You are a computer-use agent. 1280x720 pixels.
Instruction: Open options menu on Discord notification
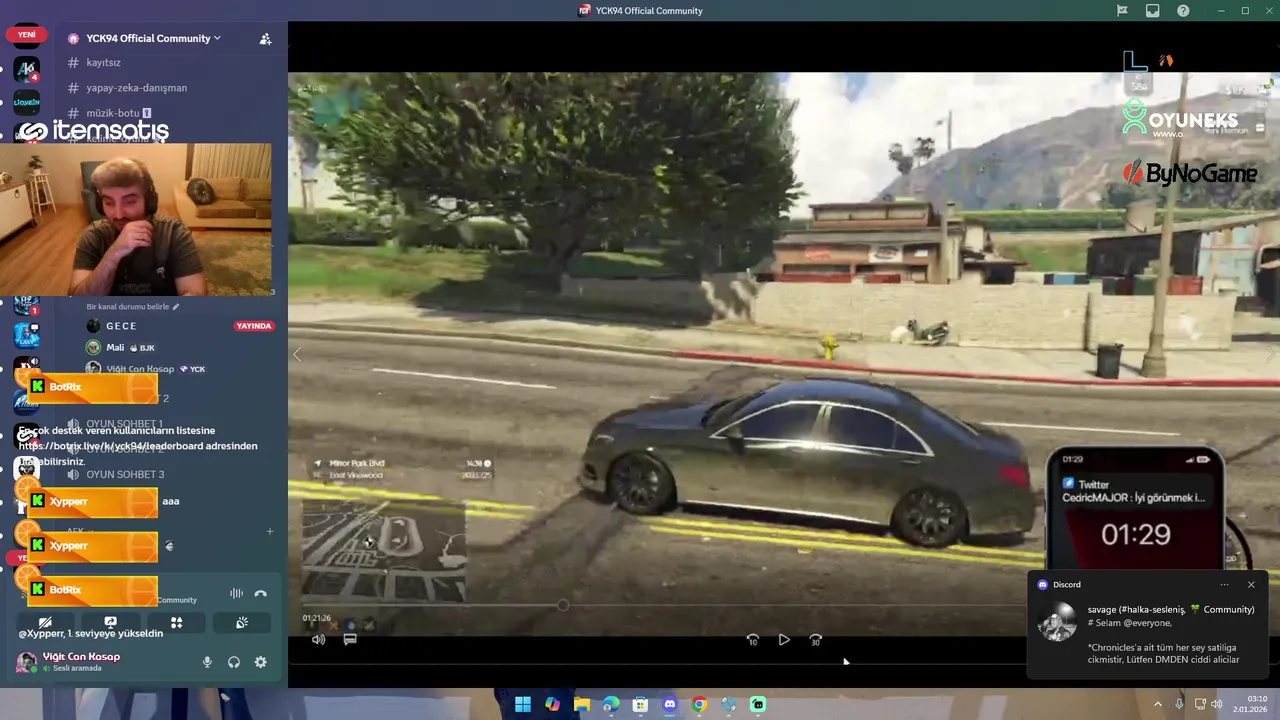1225,584
